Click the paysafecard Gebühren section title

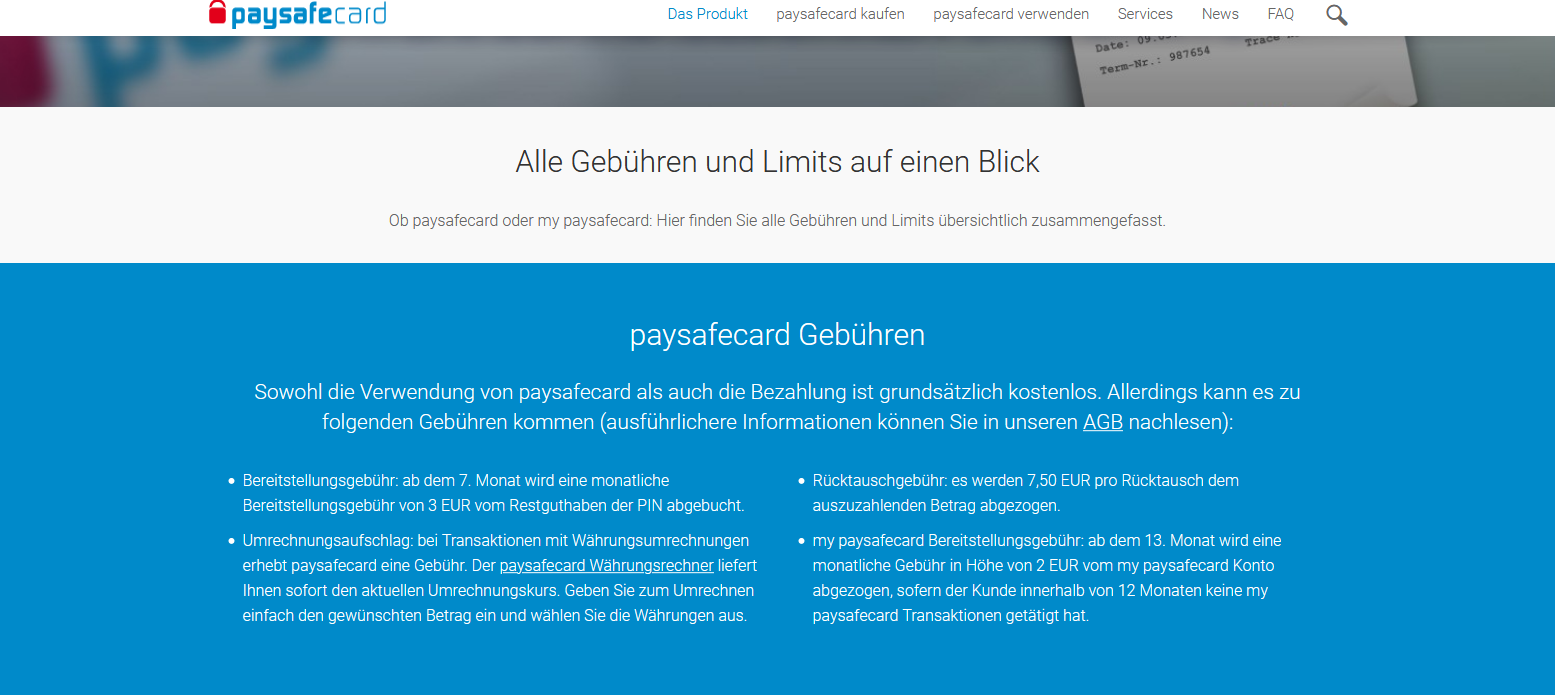tap(777, 335)
